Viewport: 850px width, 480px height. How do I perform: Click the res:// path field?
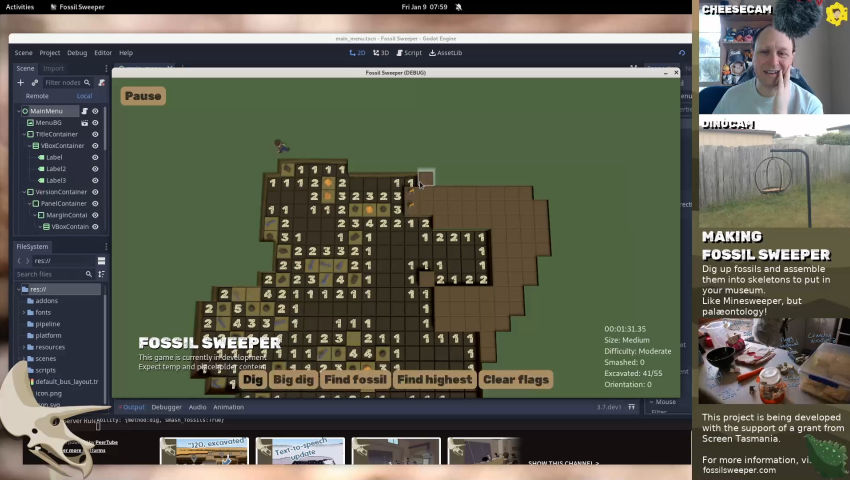pyautogui.click(x=64, y=261)
